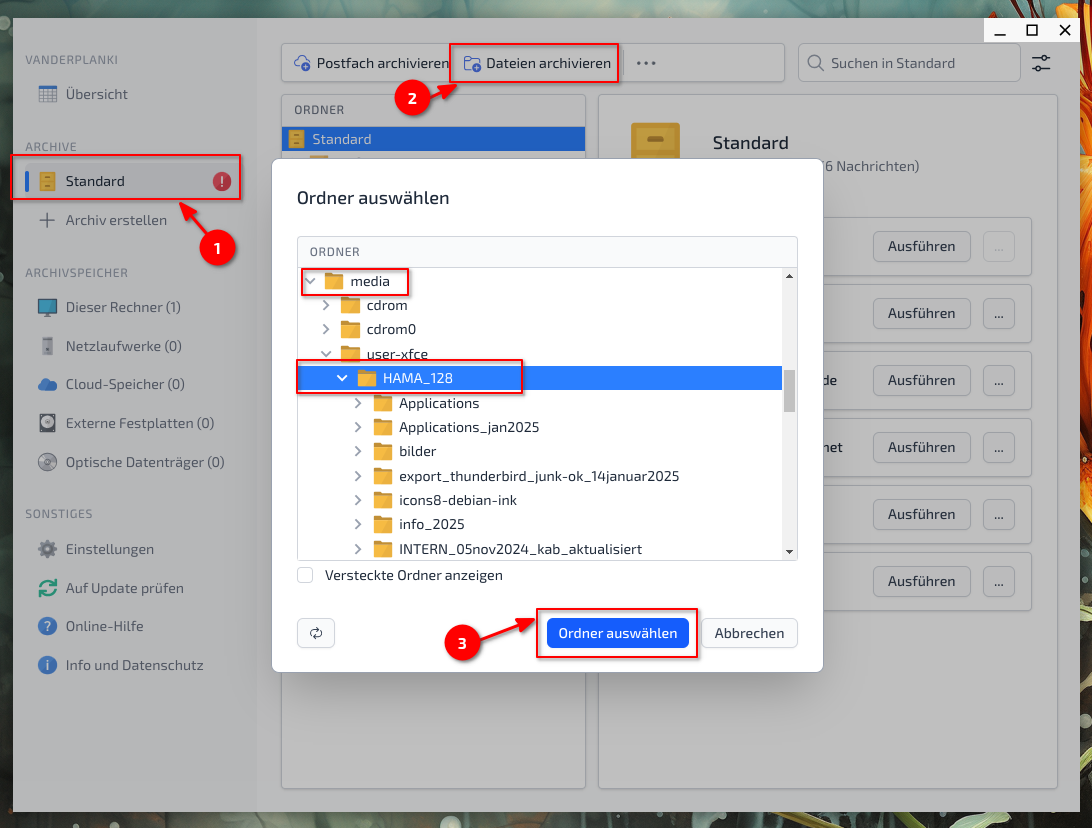Open Online-Hilfe question mark icon

[x=47, y=626]
